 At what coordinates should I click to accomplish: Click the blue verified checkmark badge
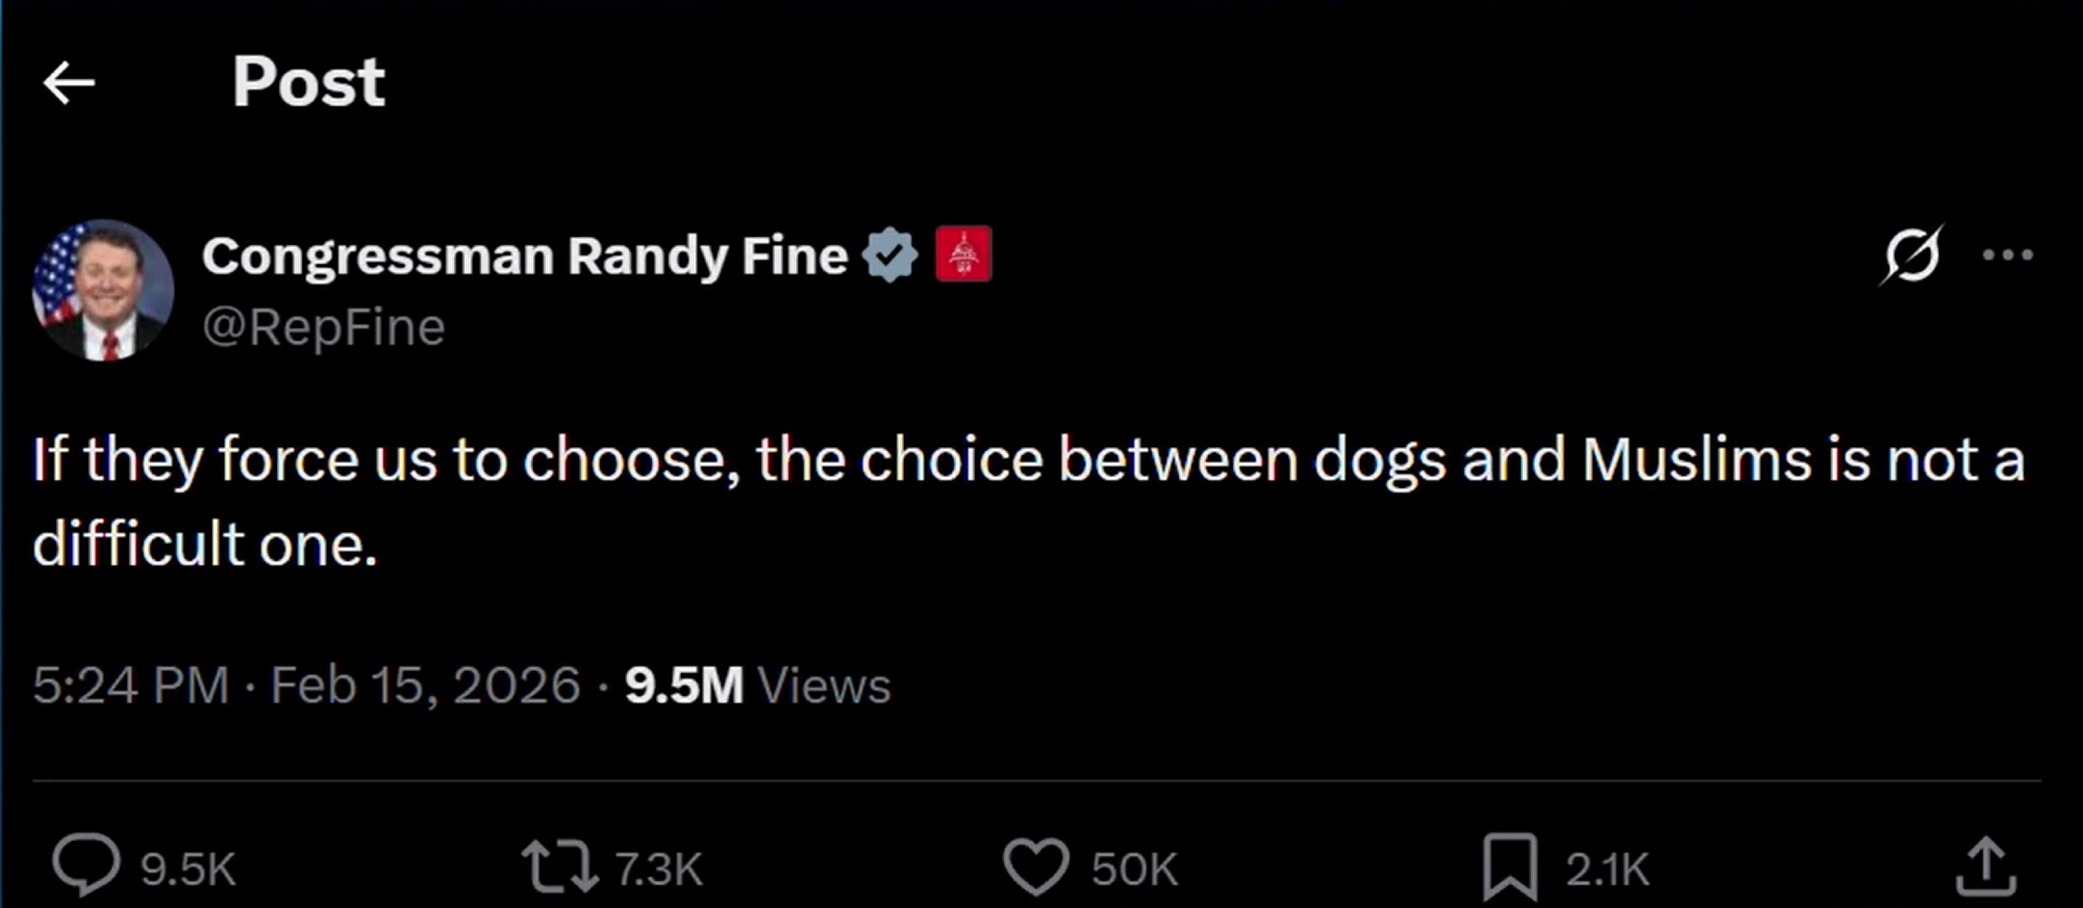tap(890, 255)
